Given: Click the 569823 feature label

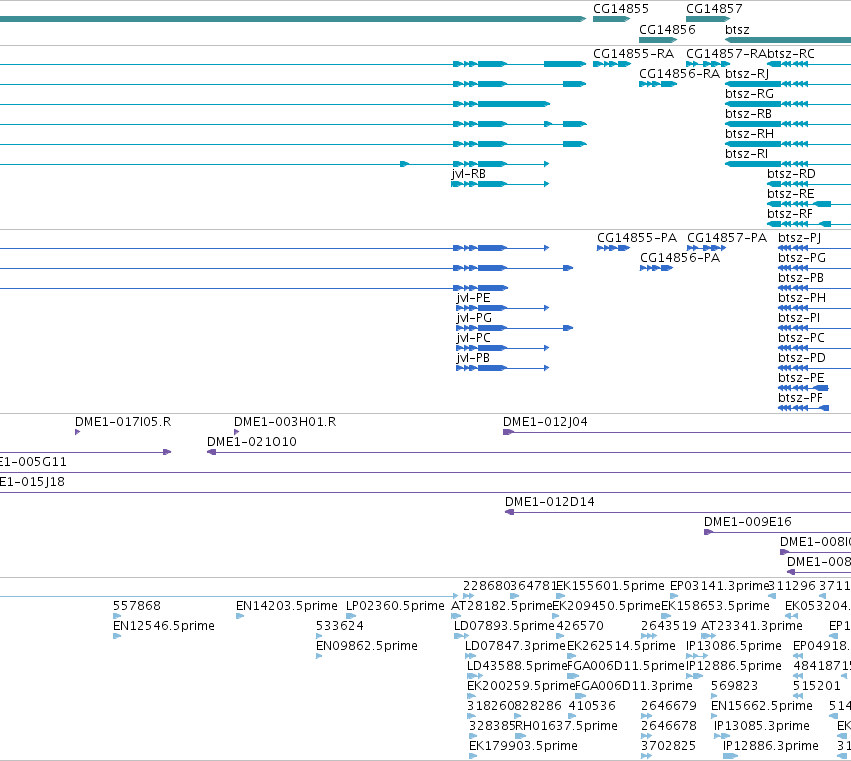Looking at the screenshot, I should pos(734,686).
